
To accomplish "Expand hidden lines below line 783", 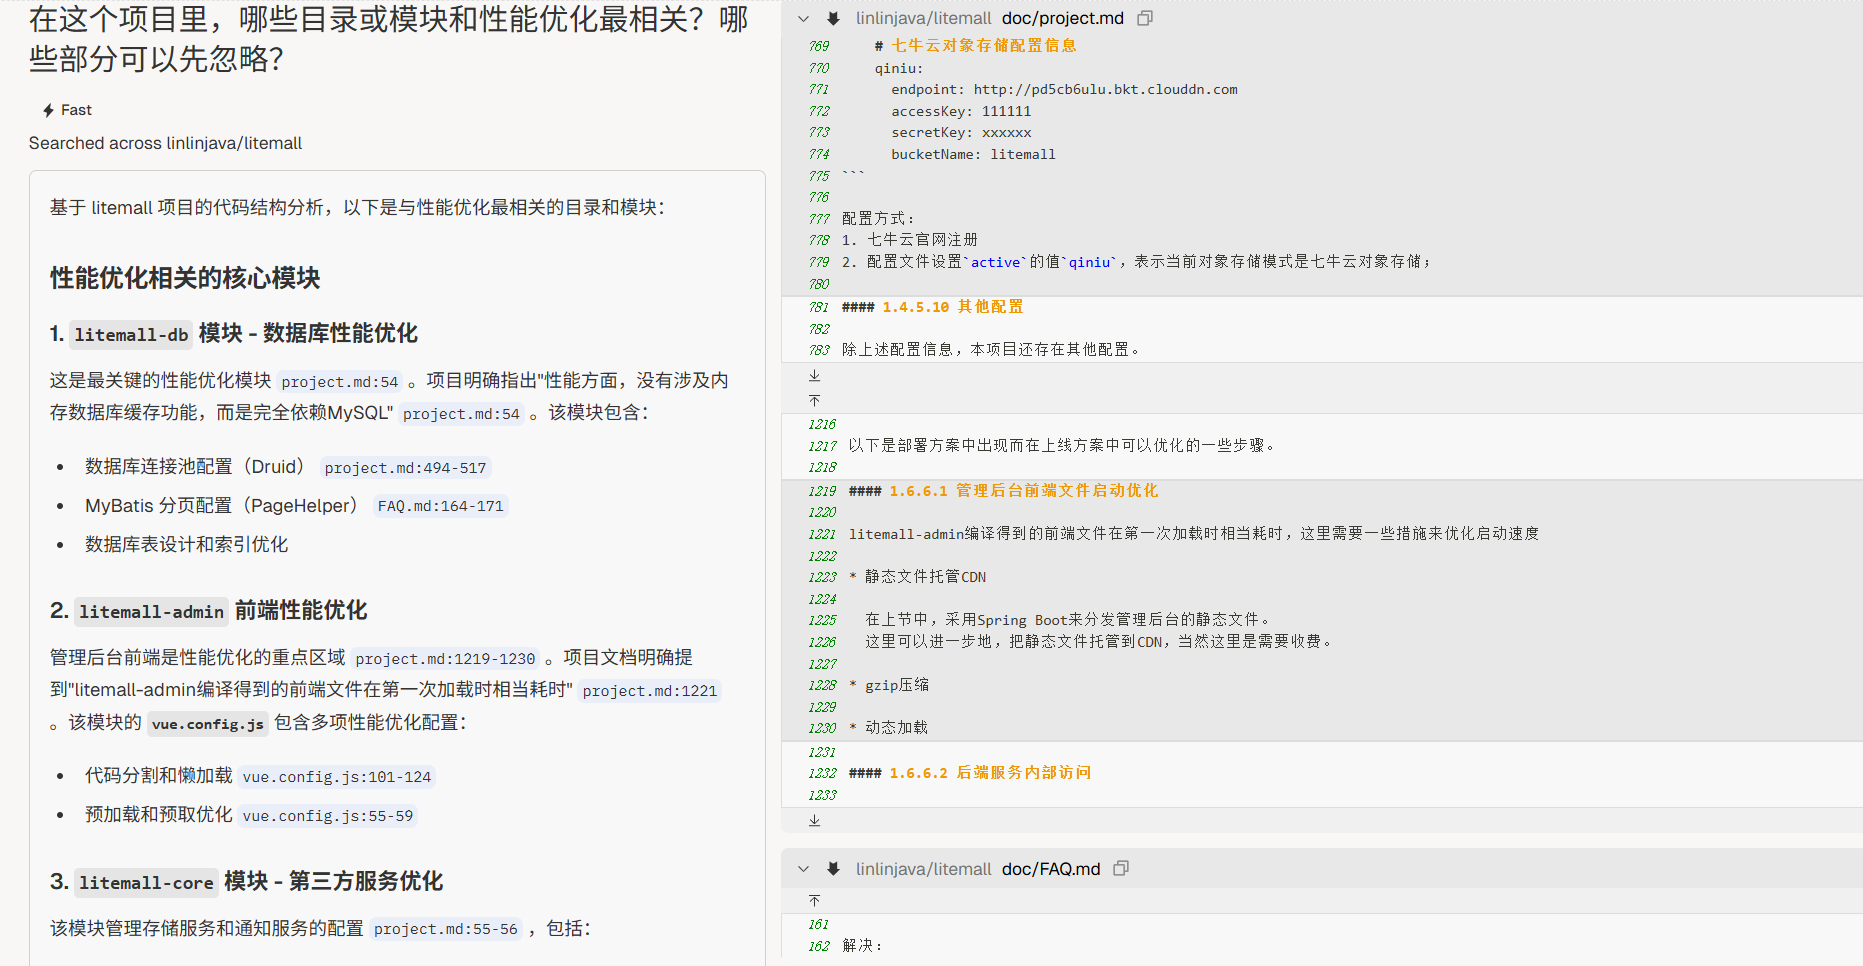I will tap(814, 376).
